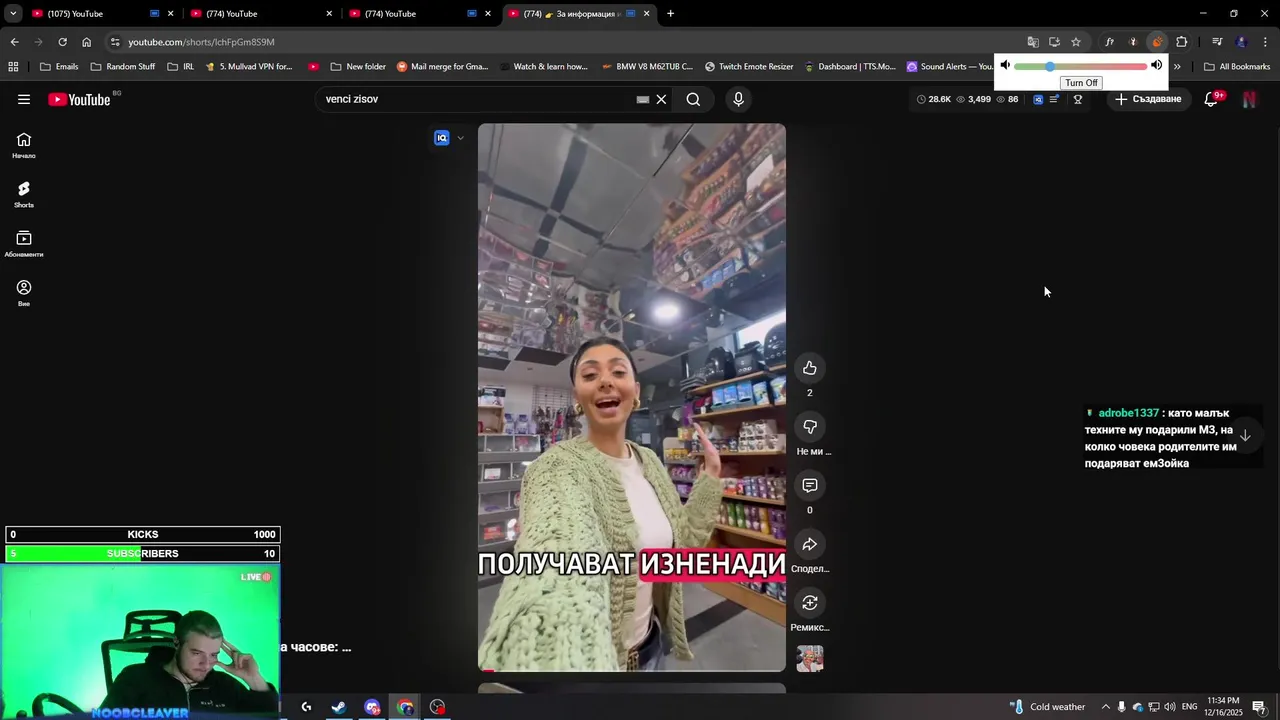Bookmark this page with the star
1280x720 pixels.
click(x=1076, y=42)
